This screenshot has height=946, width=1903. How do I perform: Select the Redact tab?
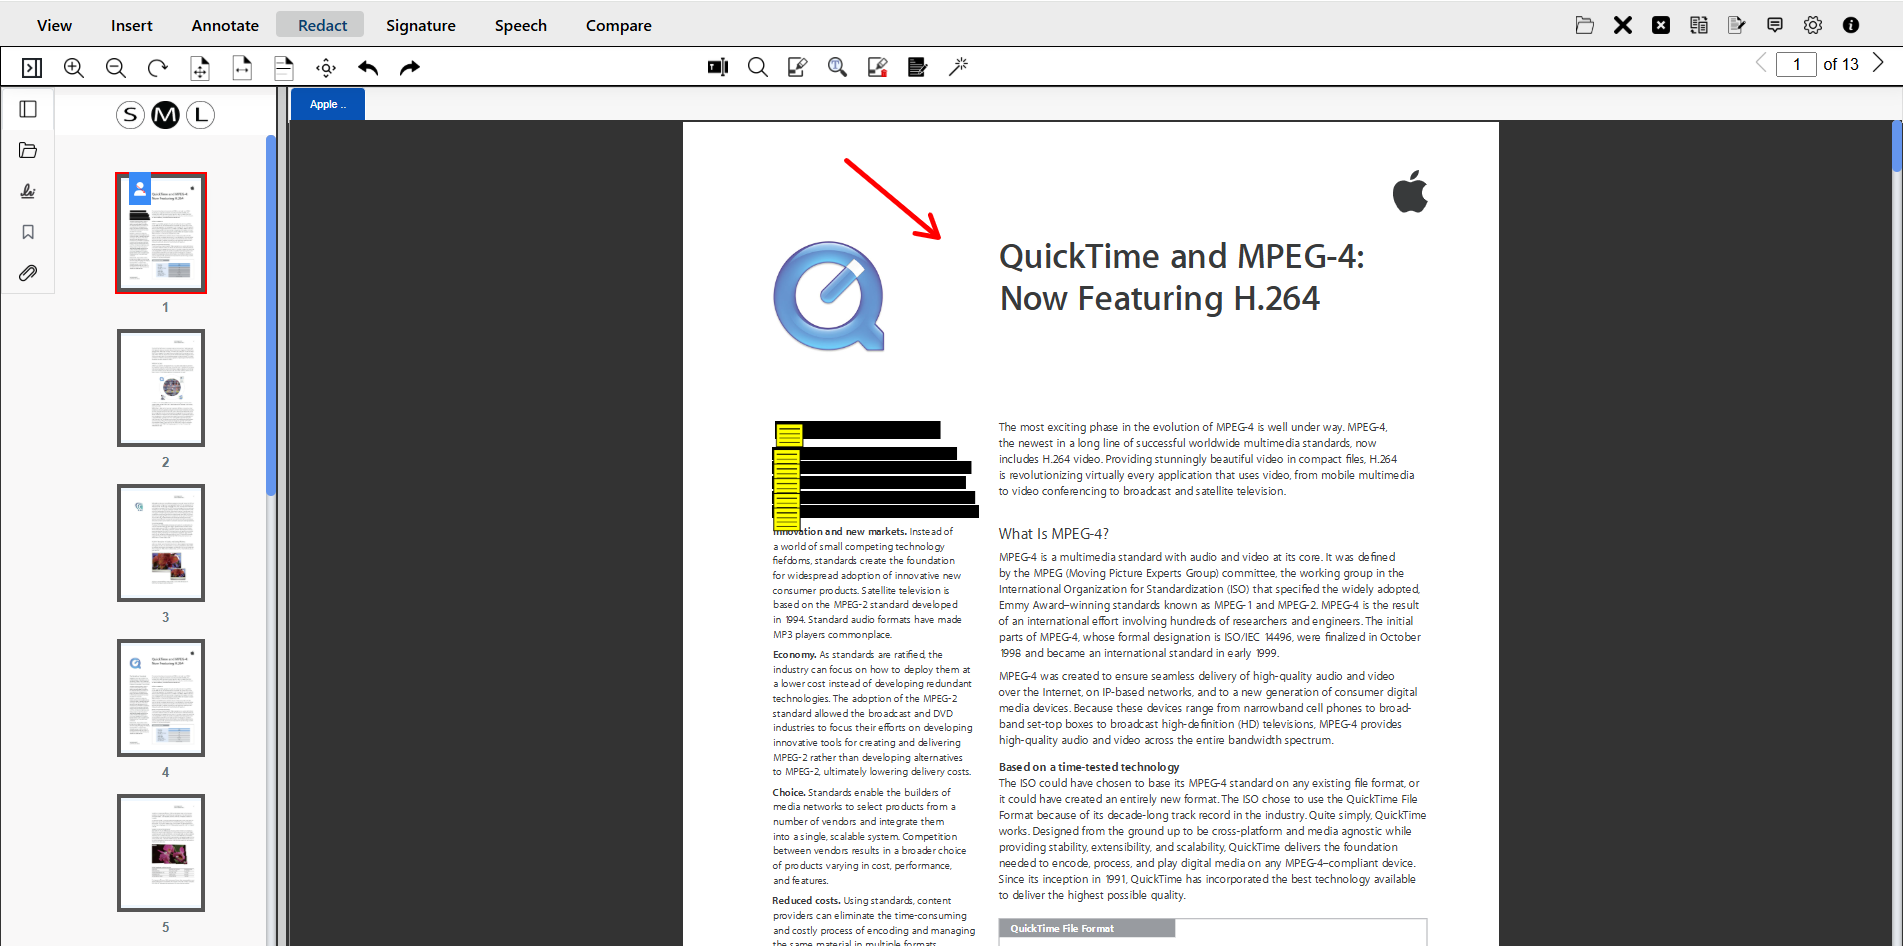322,25
